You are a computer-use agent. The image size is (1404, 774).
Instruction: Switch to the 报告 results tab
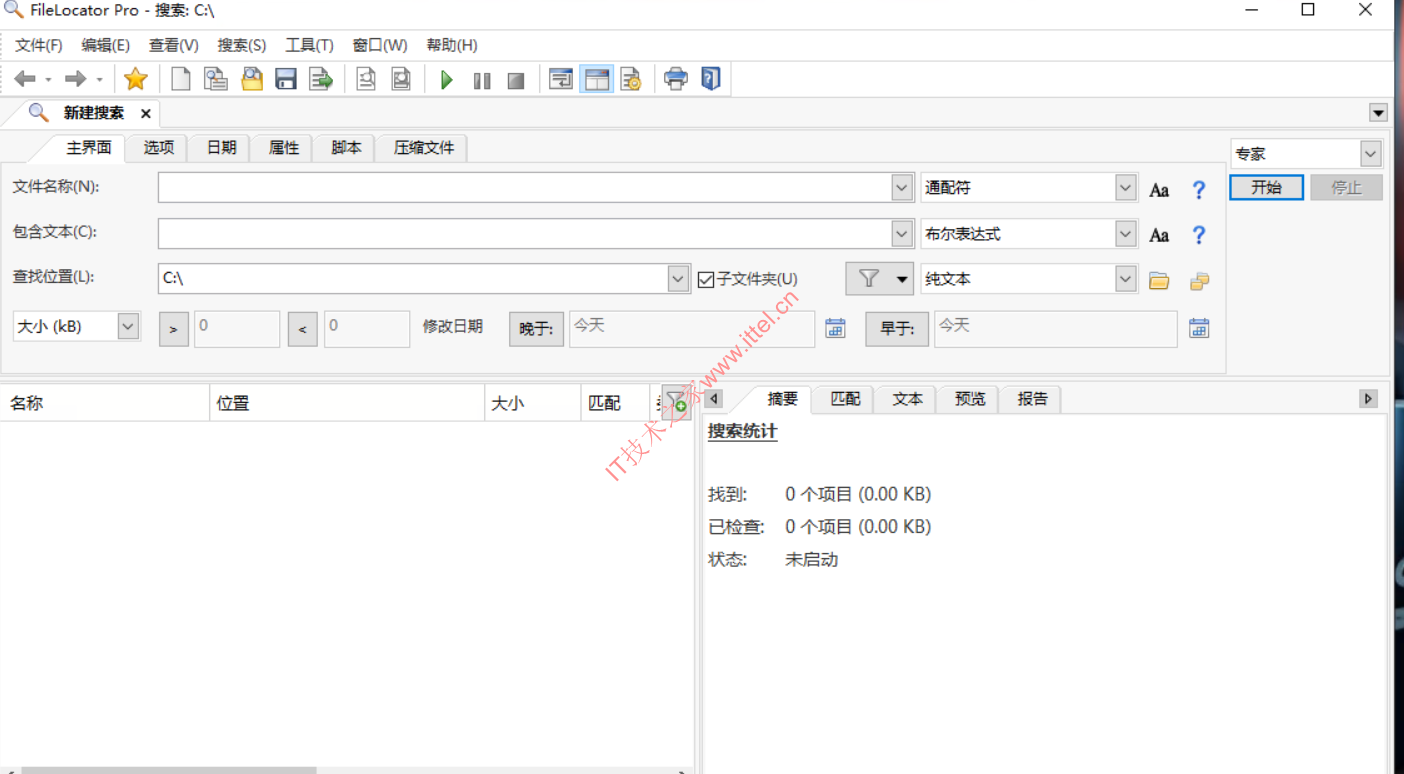[1032, 399]
